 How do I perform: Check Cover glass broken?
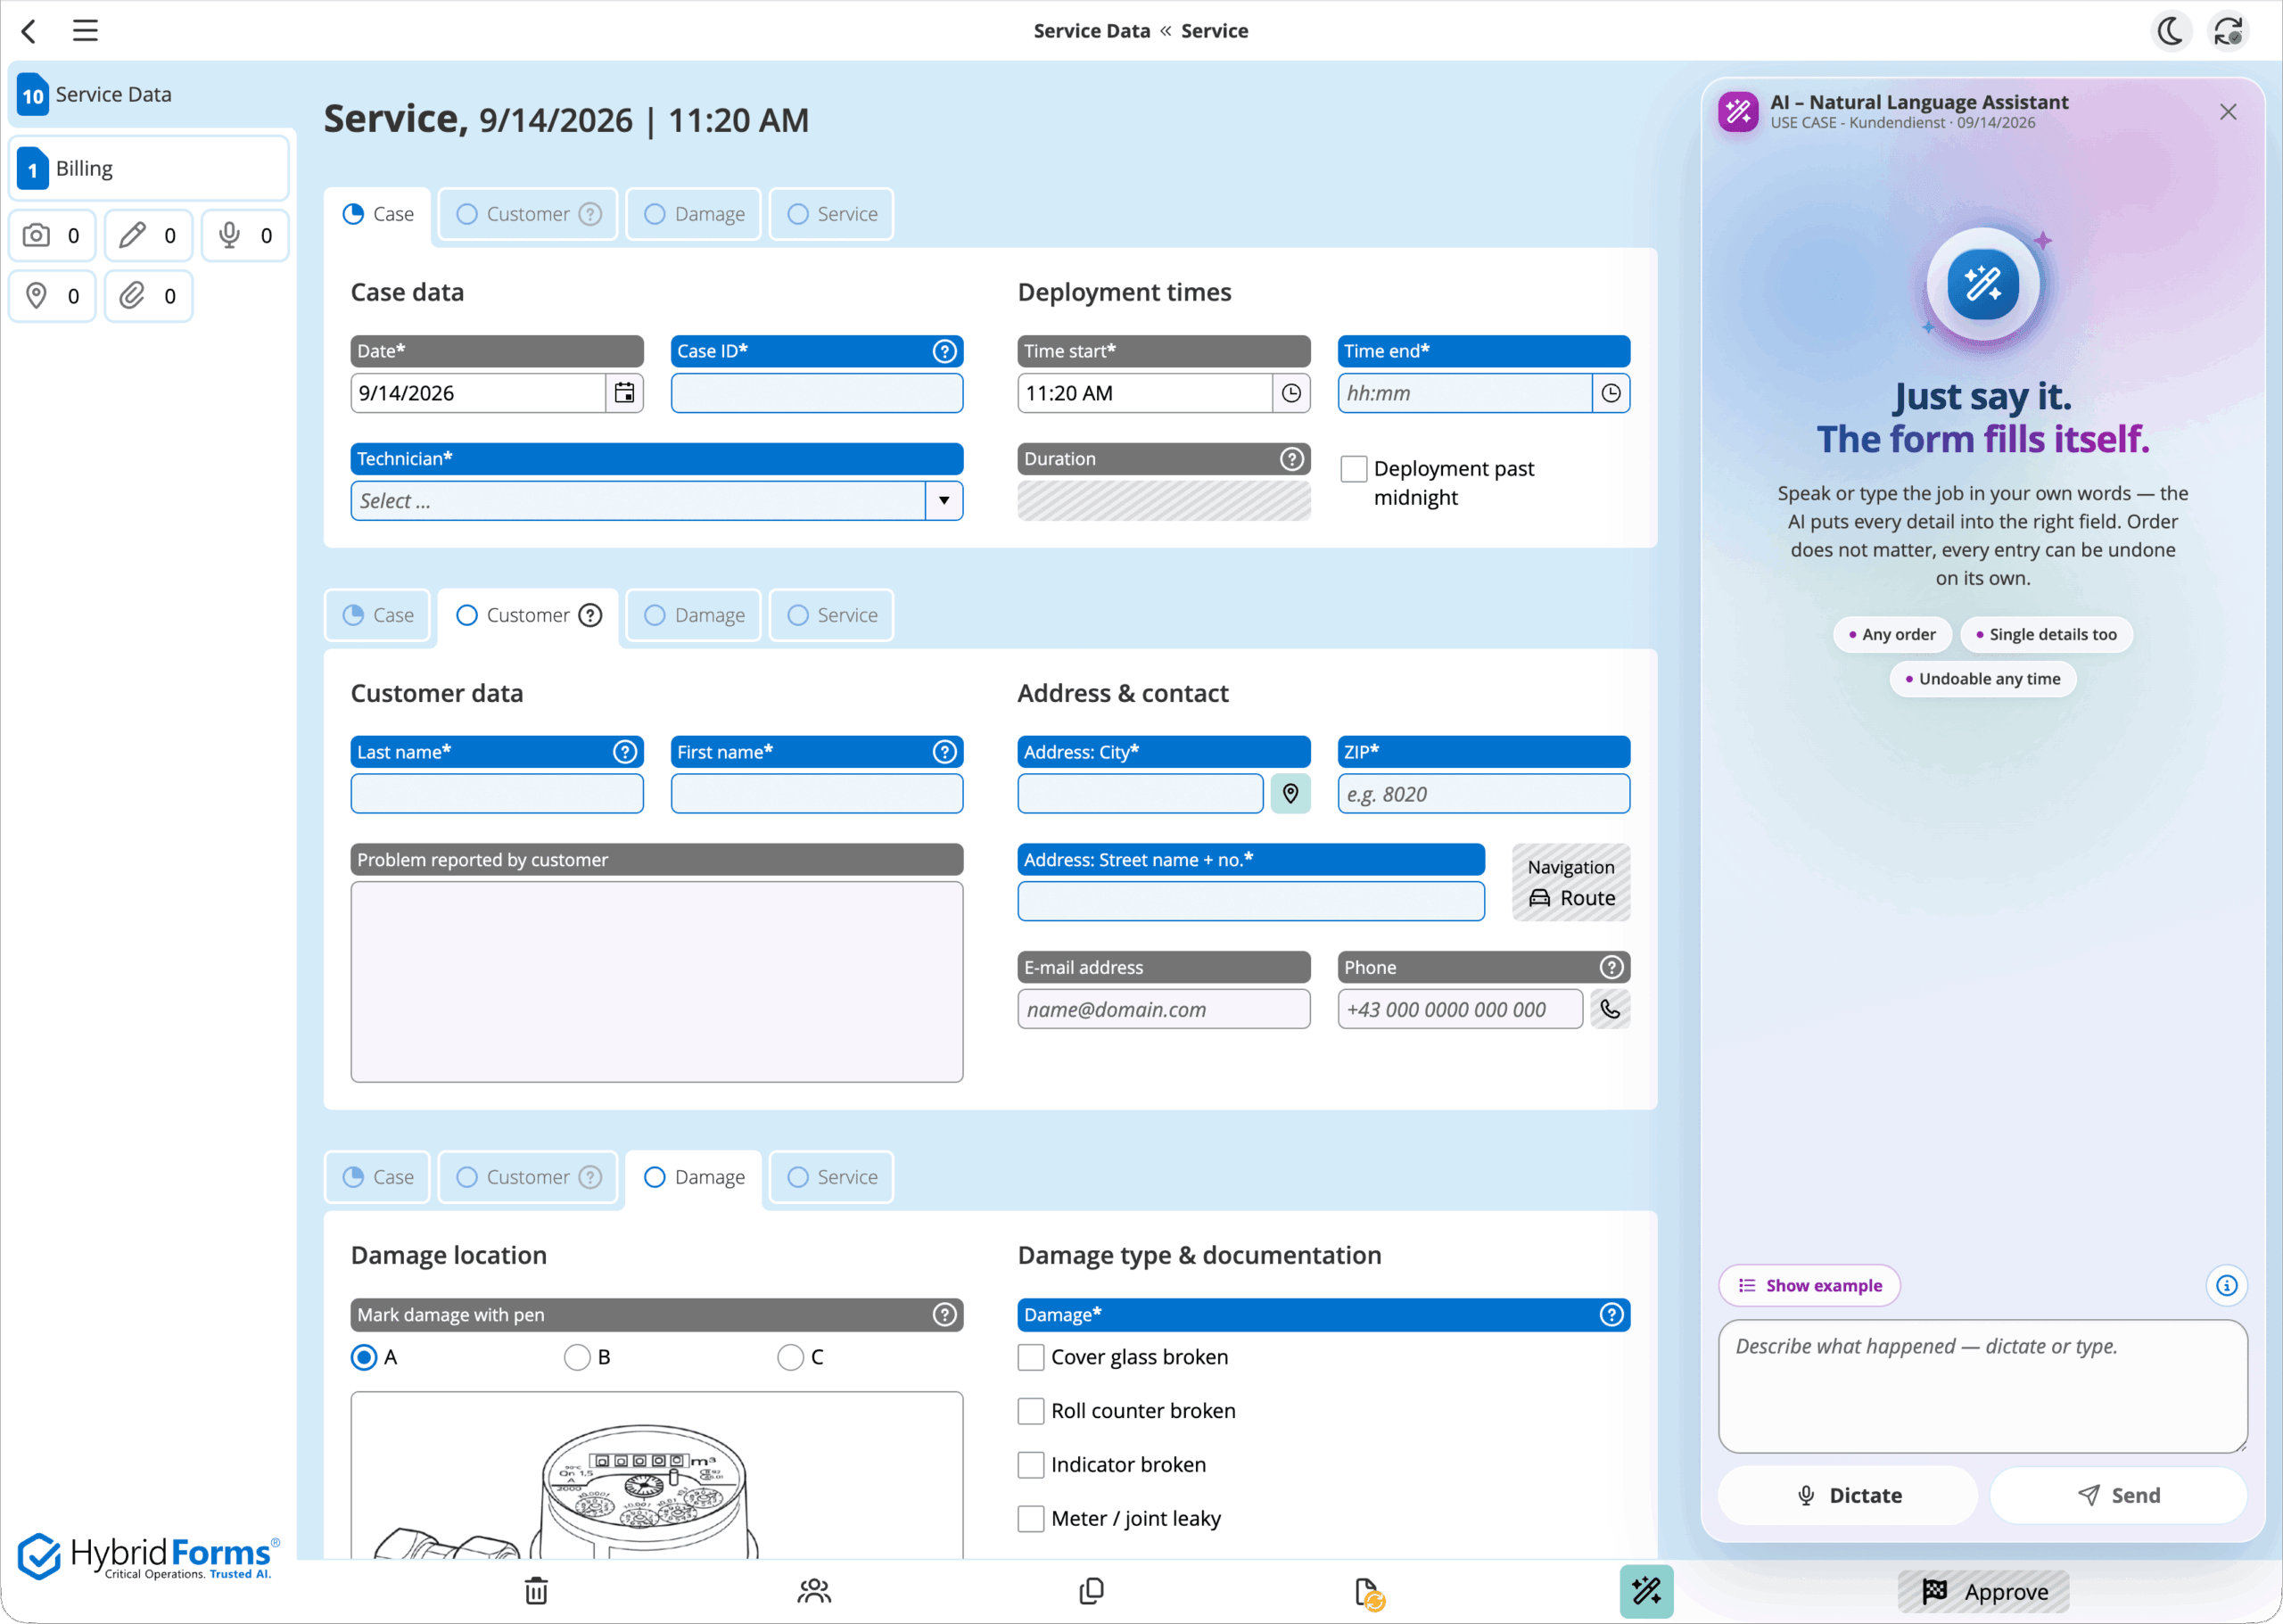pyautogui.click(x=1030, y=1357)
